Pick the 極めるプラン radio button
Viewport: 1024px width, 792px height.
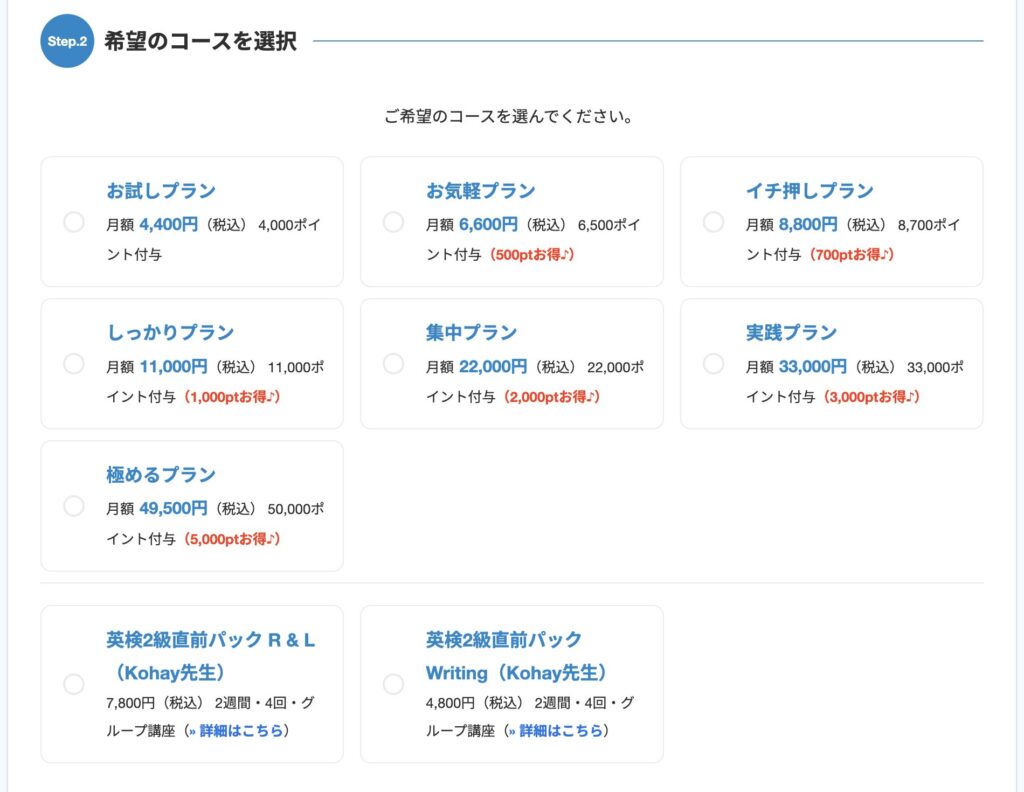[x=73, y=506]
